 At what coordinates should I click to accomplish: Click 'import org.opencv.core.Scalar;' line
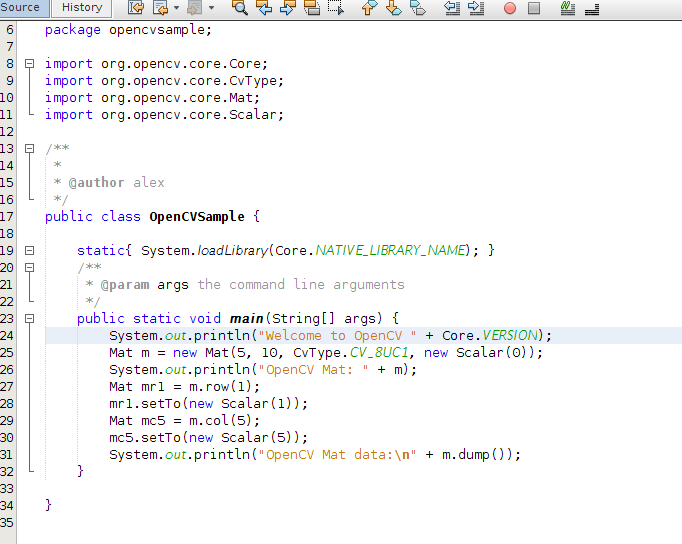[x=164, y=115]
